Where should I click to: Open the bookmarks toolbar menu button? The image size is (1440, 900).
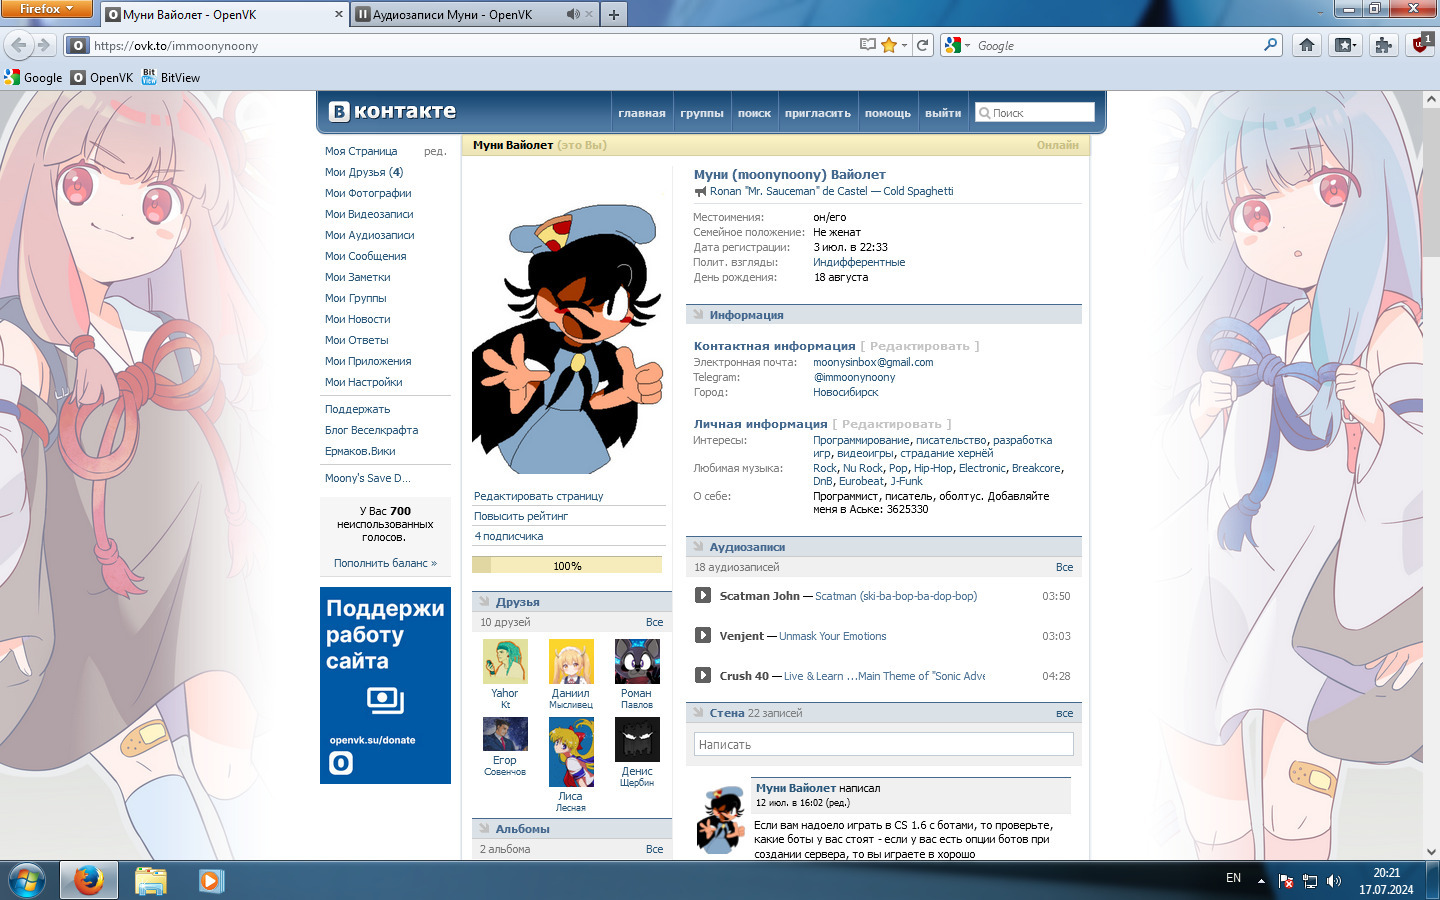pyautogui.click(x=1345, y=45)
